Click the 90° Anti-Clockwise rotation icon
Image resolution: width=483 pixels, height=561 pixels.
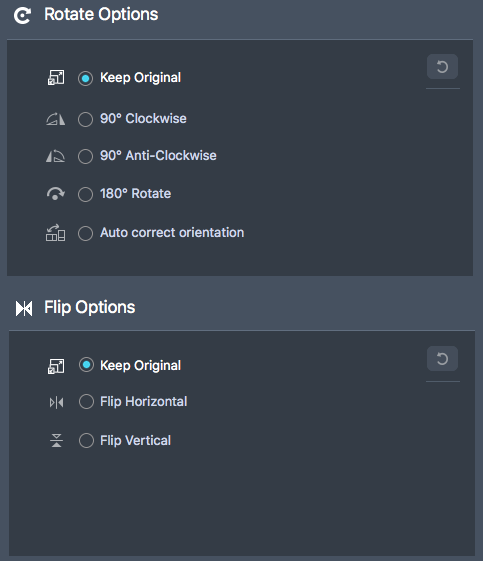pos(55,156)
